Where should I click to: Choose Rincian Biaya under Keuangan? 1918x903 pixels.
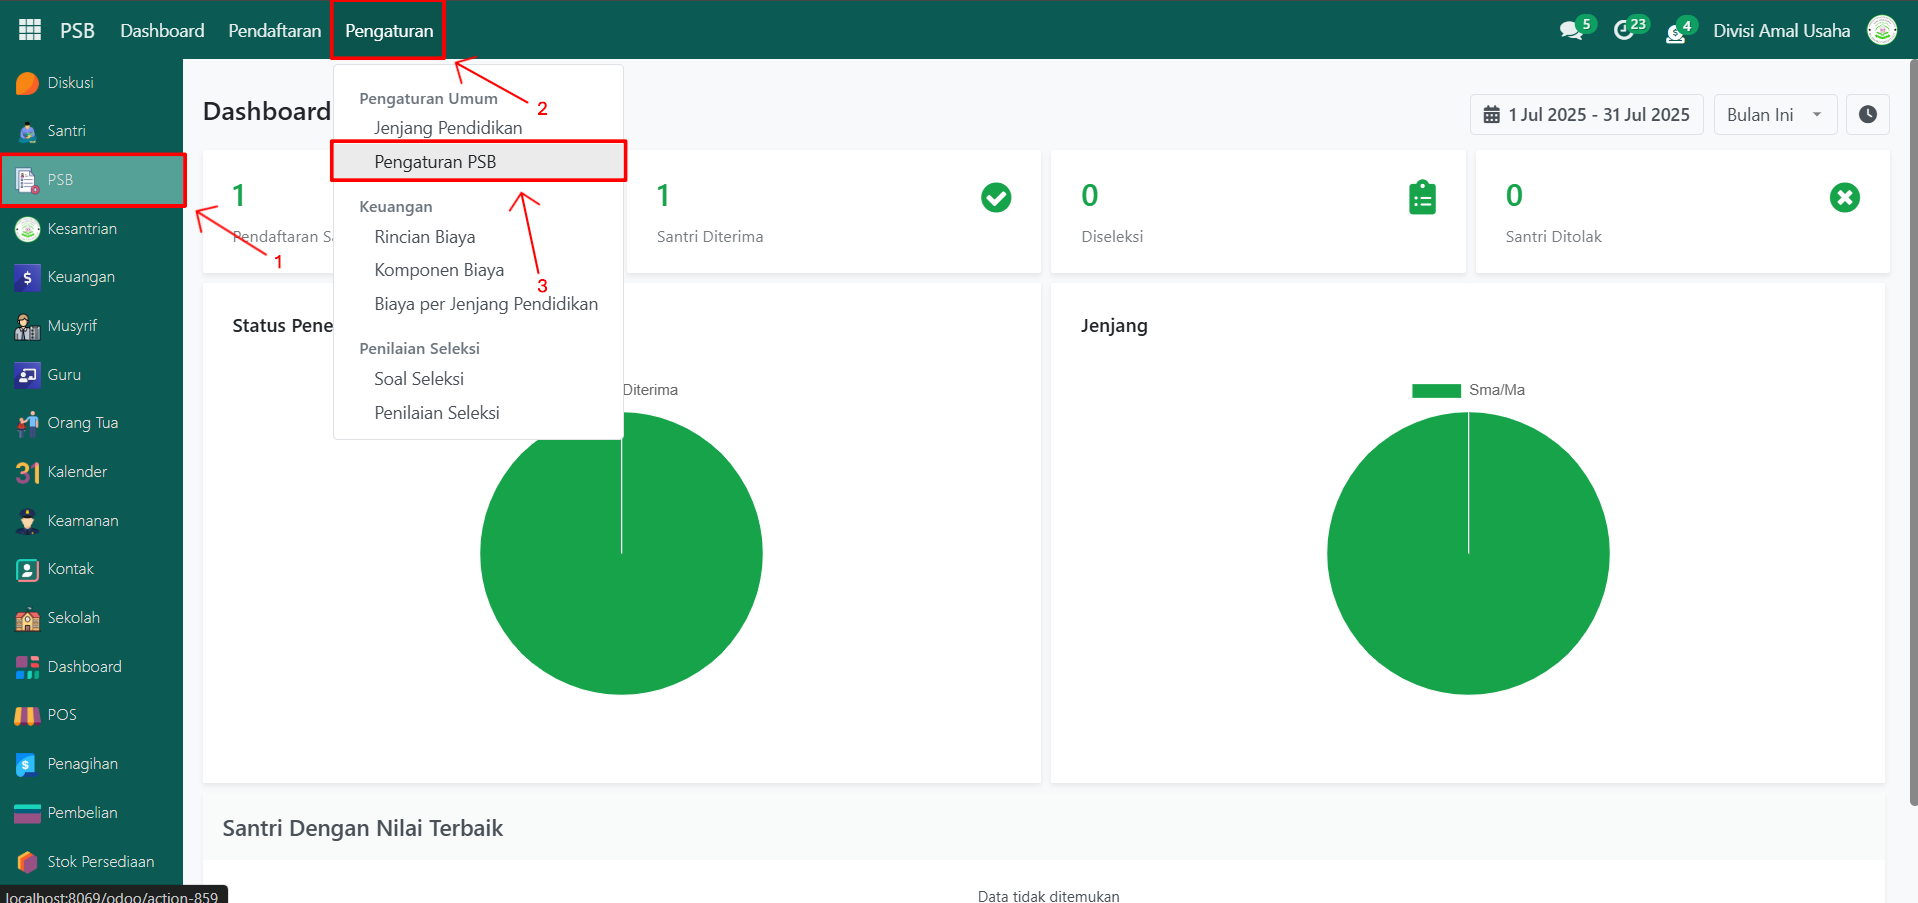[424, 237]
